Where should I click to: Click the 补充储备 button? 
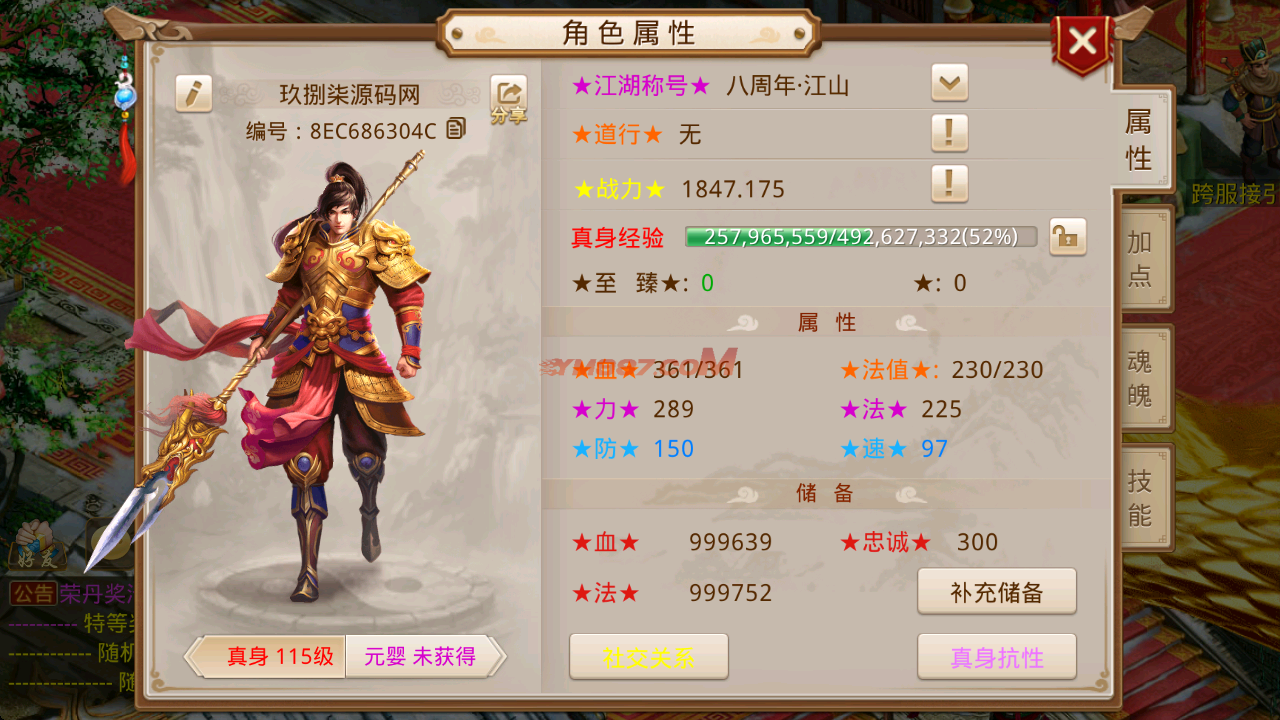pyautogui.click(x=997, y=592)
